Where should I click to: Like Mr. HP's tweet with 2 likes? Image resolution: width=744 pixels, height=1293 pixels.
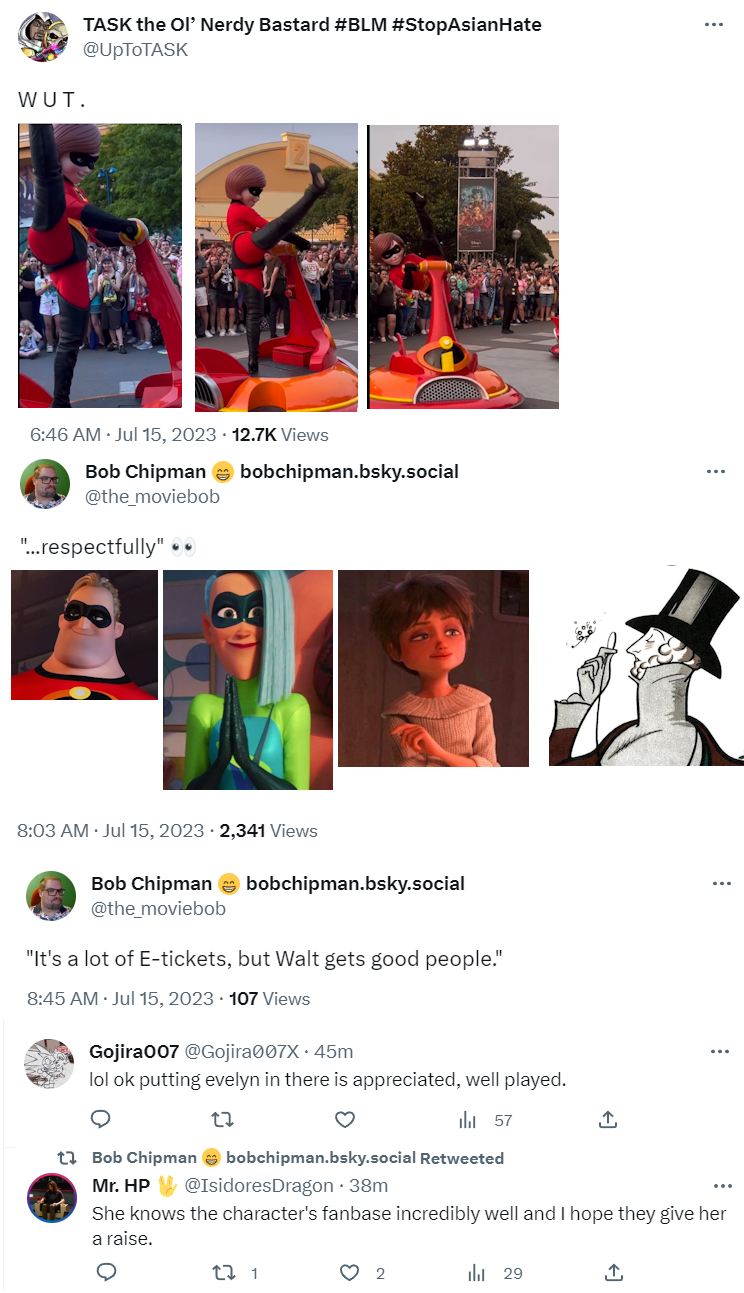(362, 1273)
